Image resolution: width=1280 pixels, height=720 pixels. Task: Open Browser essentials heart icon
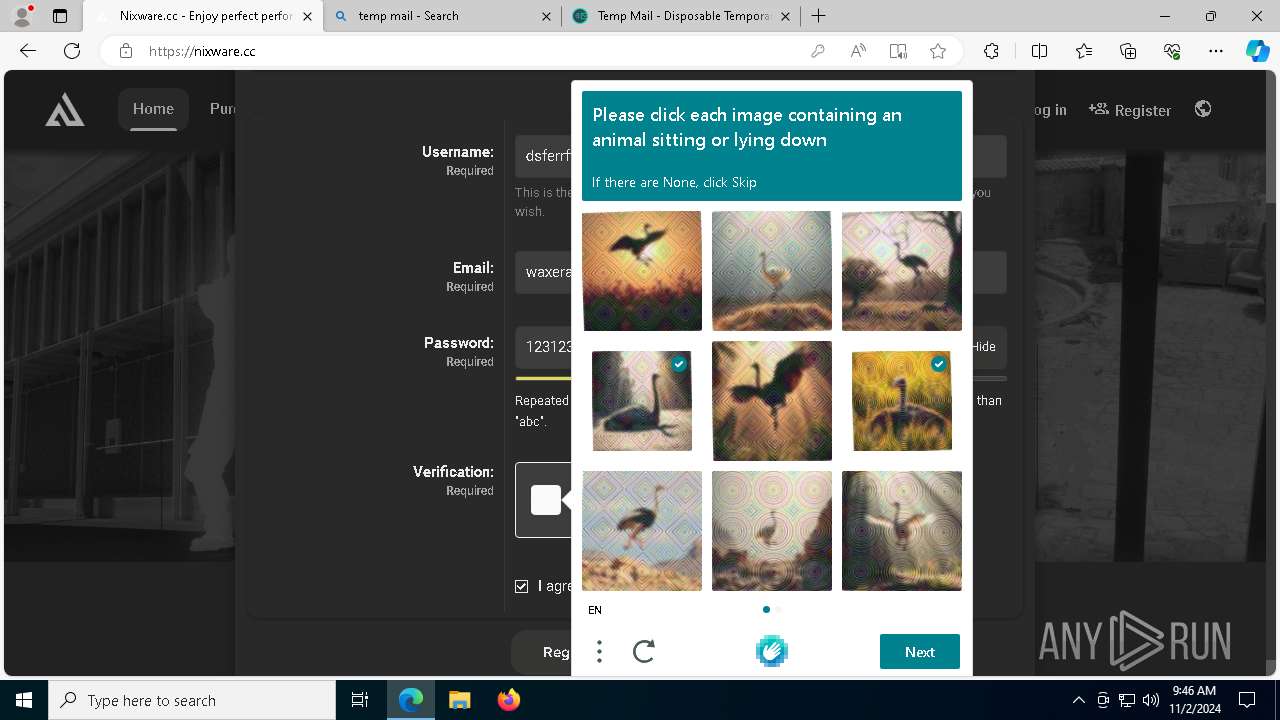click(1172, 51)
